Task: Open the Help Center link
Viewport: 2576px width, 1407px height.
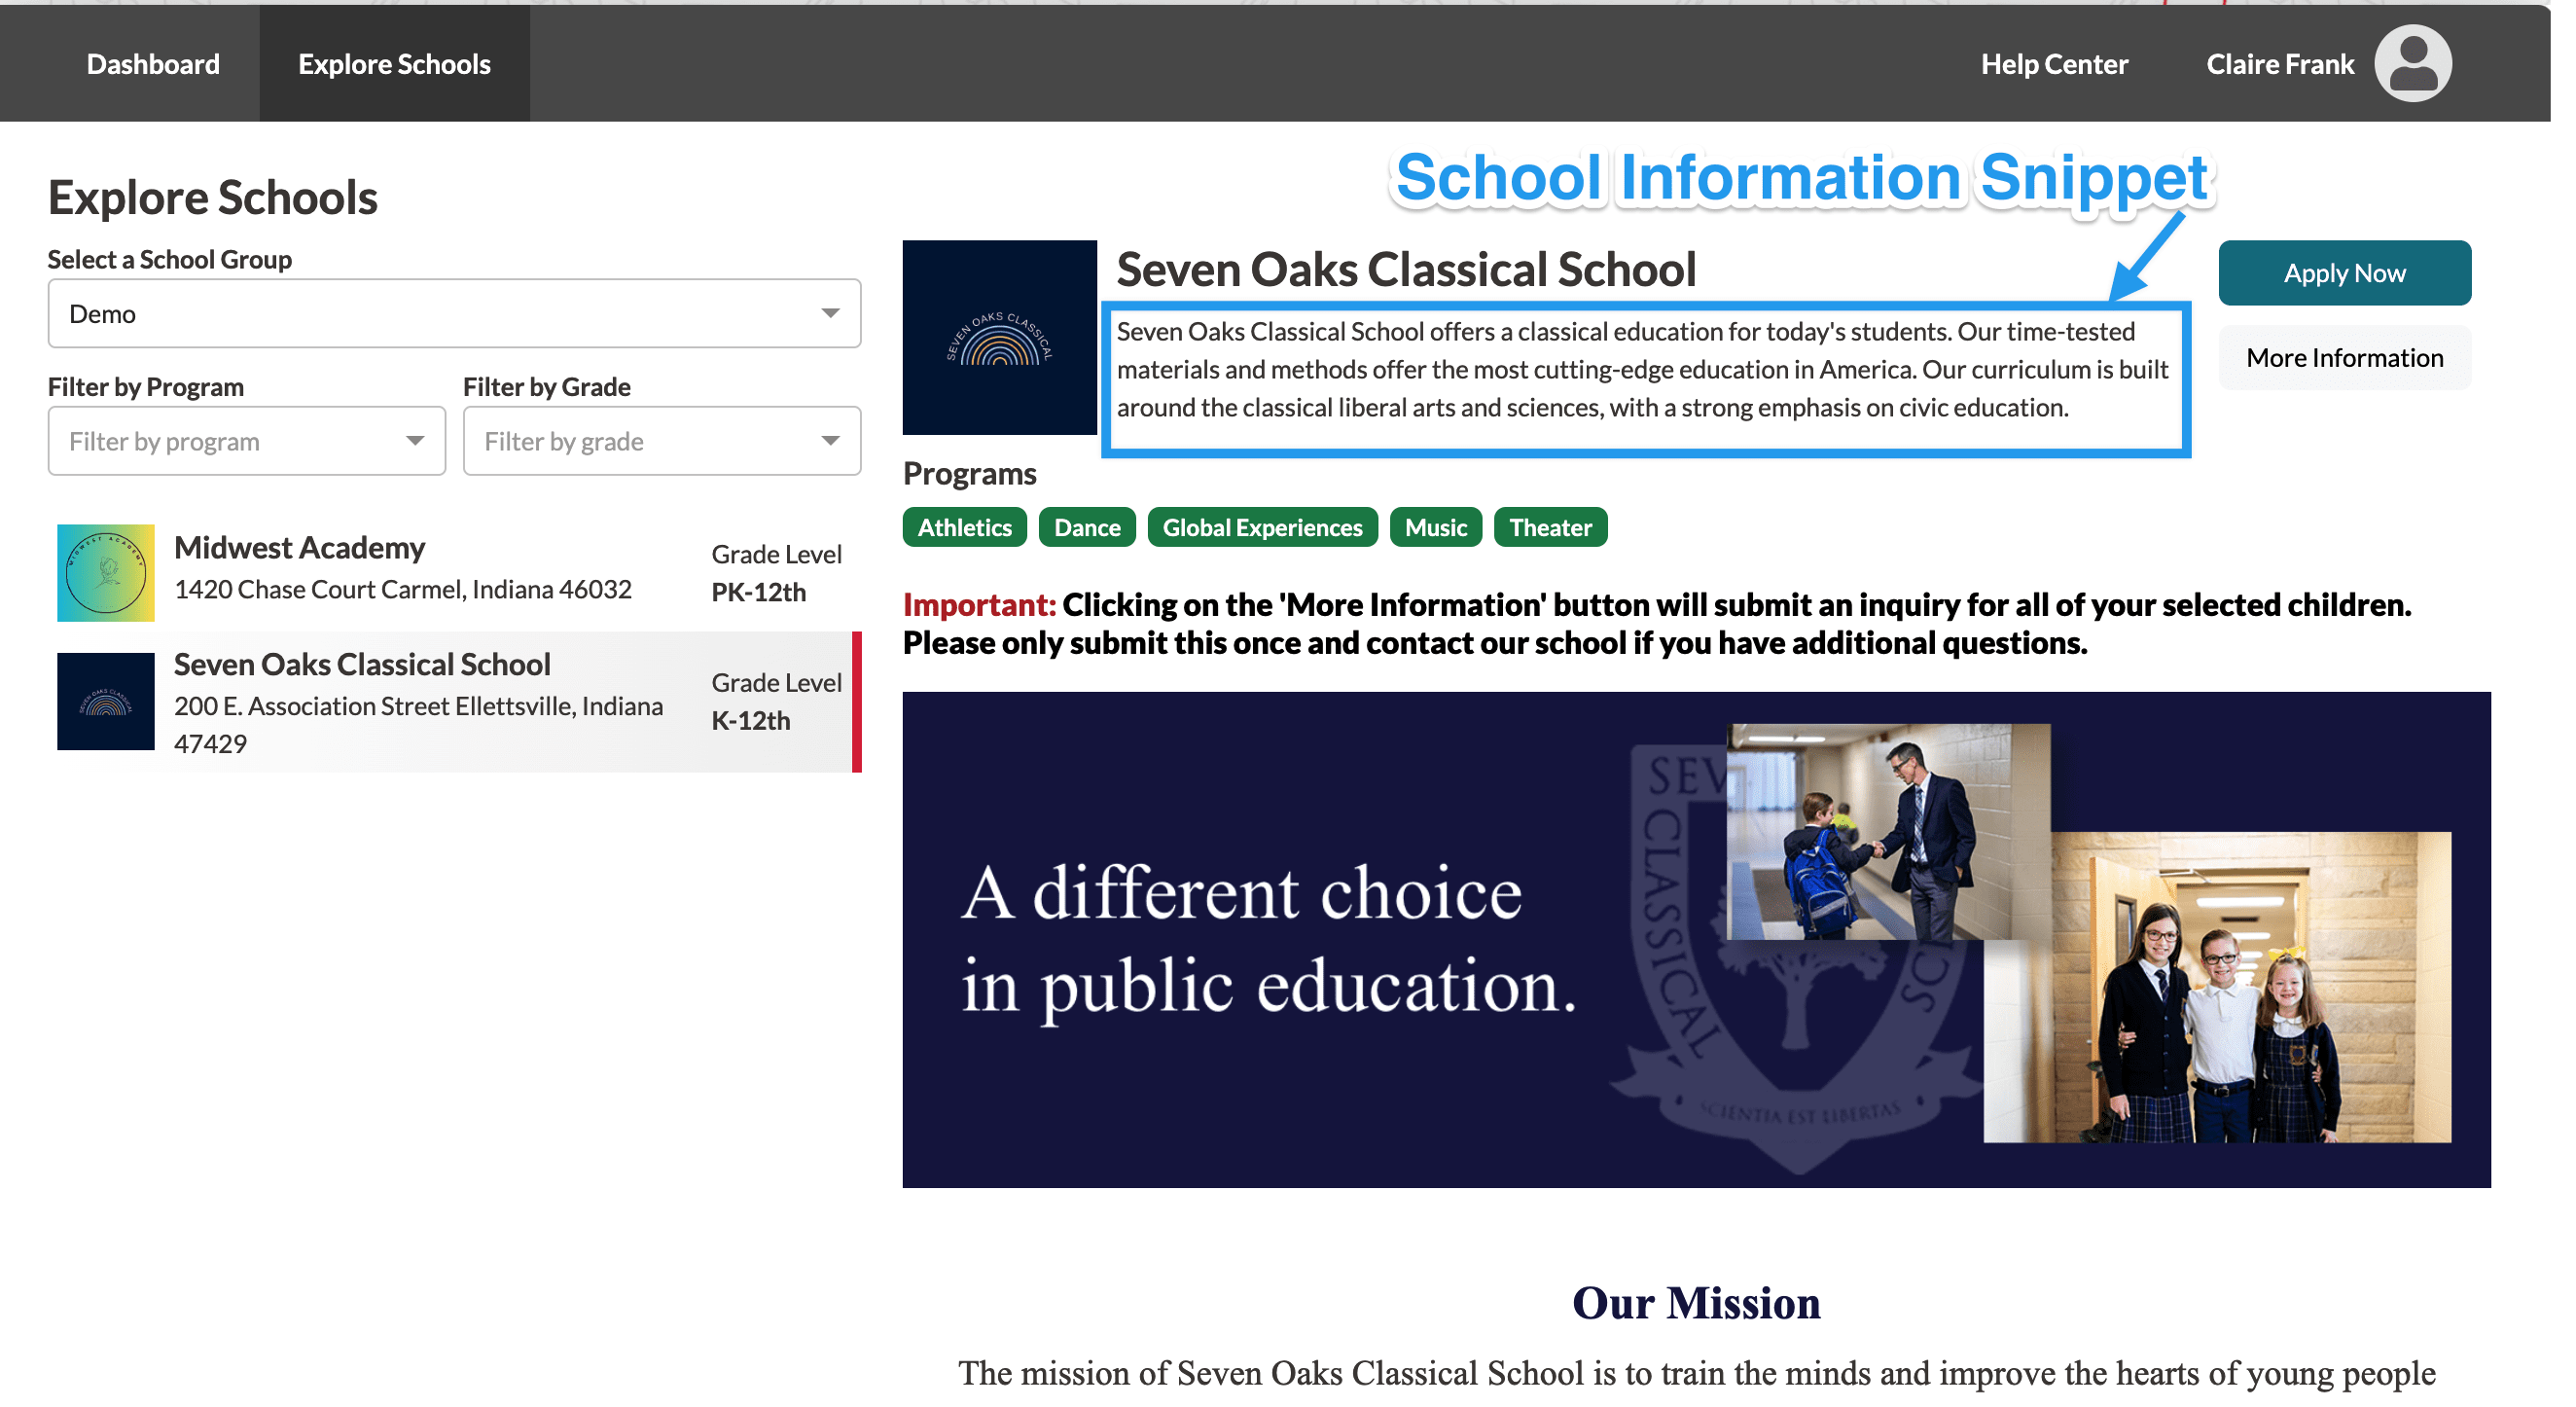Action: click(2054, 64)
